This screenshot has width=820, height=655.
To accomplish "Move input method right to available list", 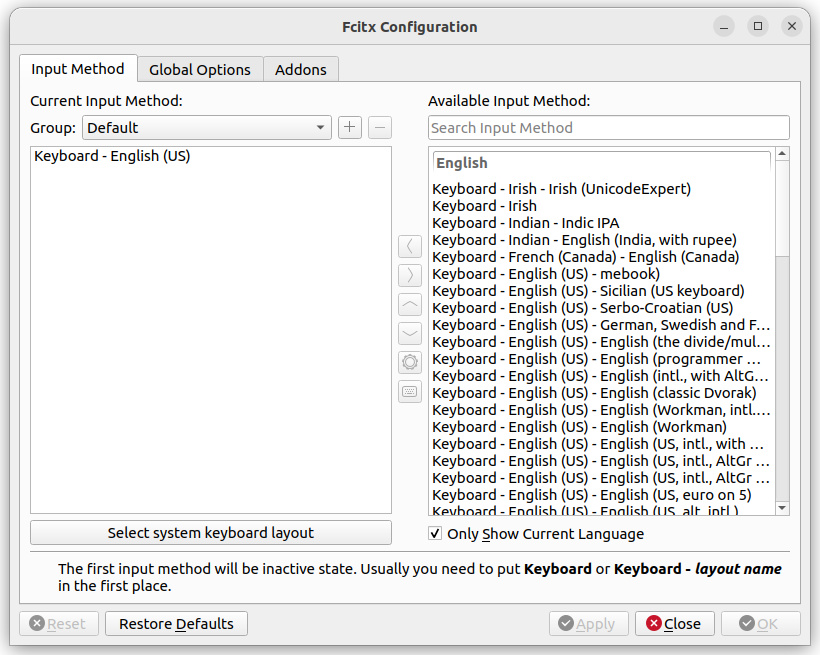I will click(x=409, y=275).
